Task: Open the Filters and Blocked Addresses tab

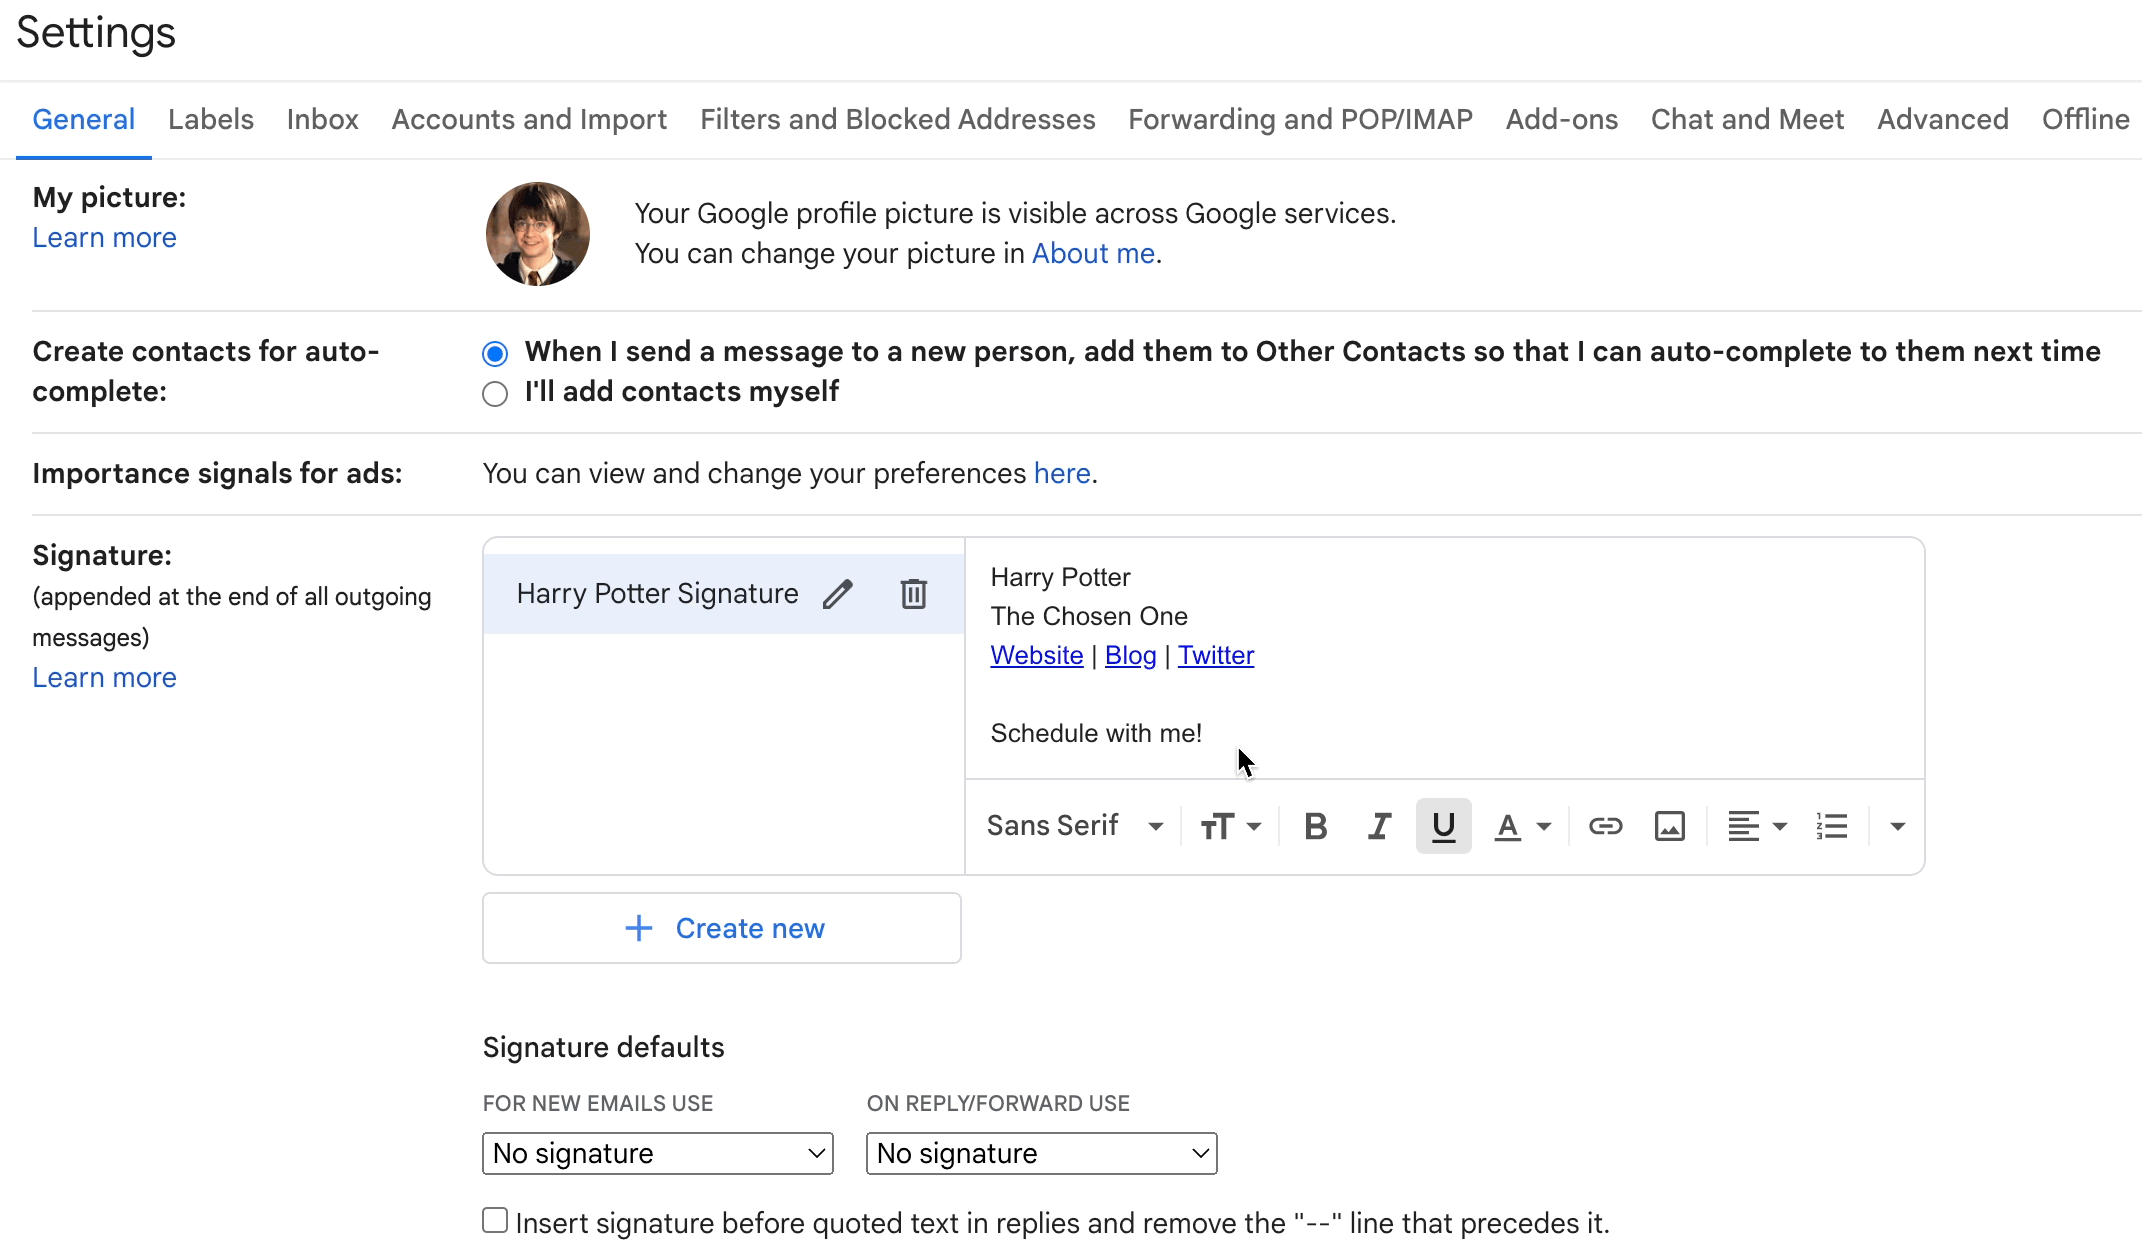Action: 897,119
